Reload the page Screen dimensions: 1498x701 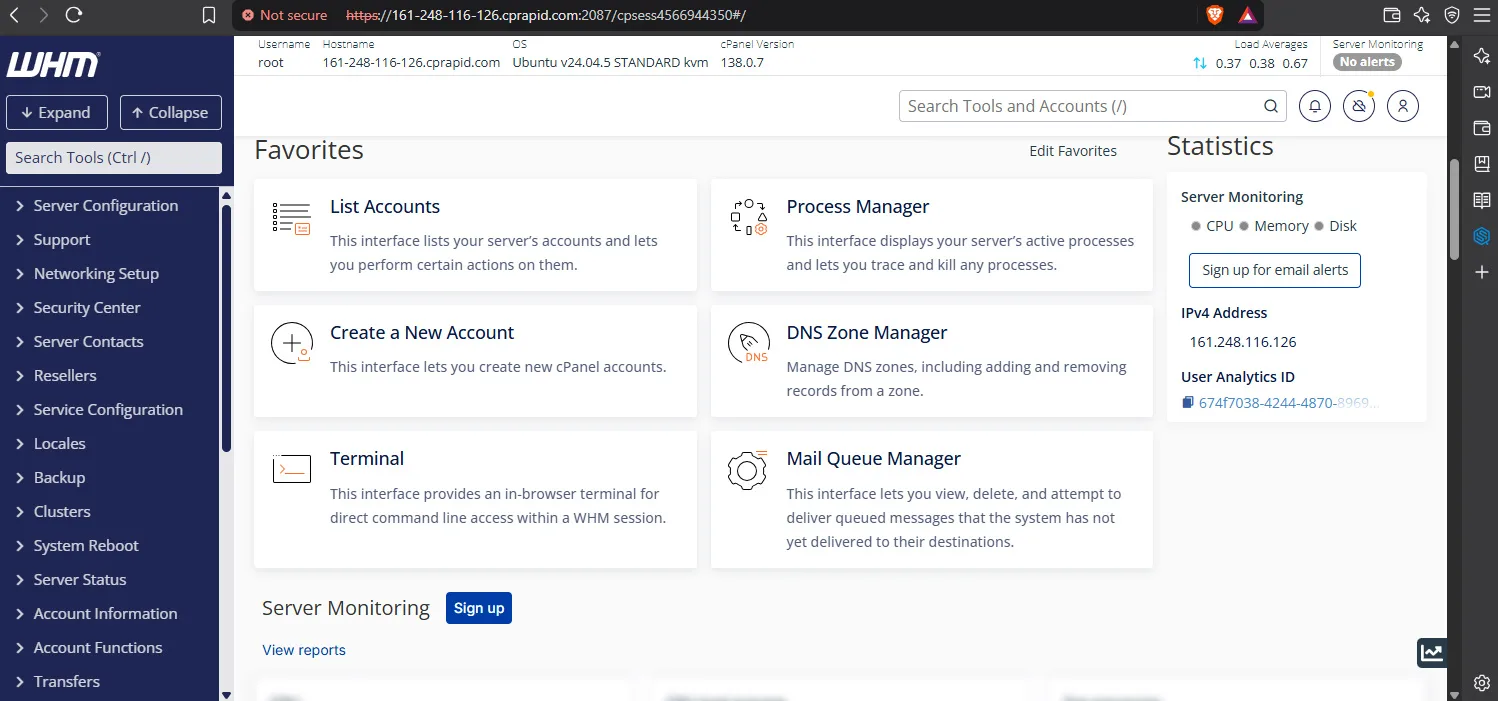[74, 15]
